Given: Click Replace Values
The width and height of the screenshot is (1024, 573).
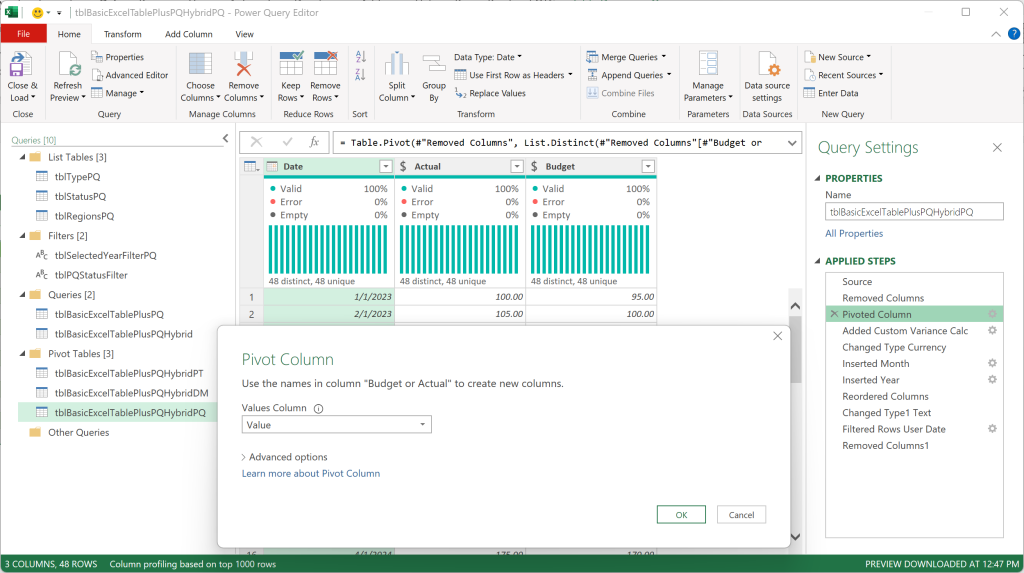Looking at the screenshot, I should pyautogui.click(x=490, y=93).
